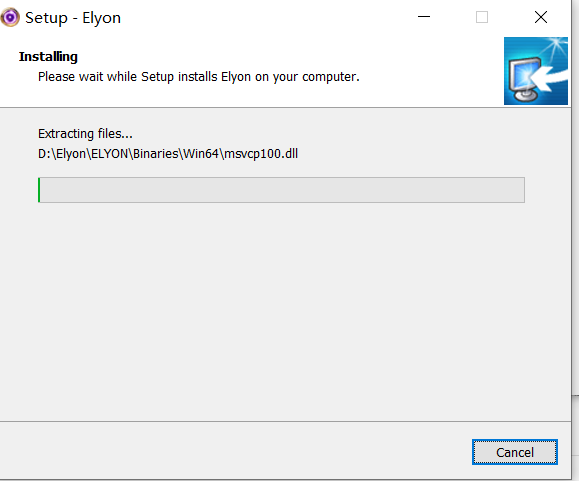Minimize the Setup - Elyon window

424,17
